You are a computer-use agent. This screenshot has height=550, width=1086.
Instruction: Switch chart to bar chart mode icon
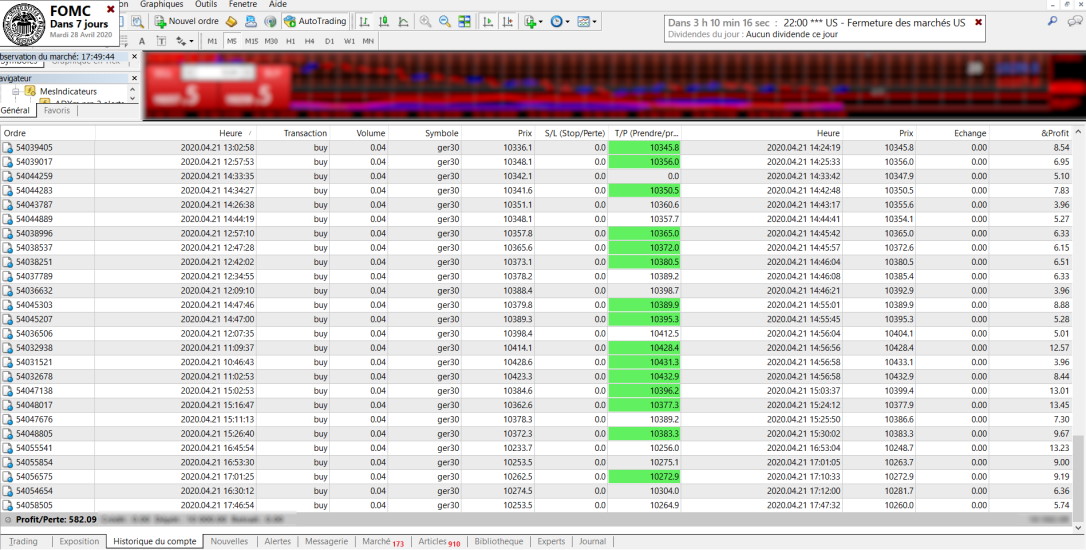[363, 21]
